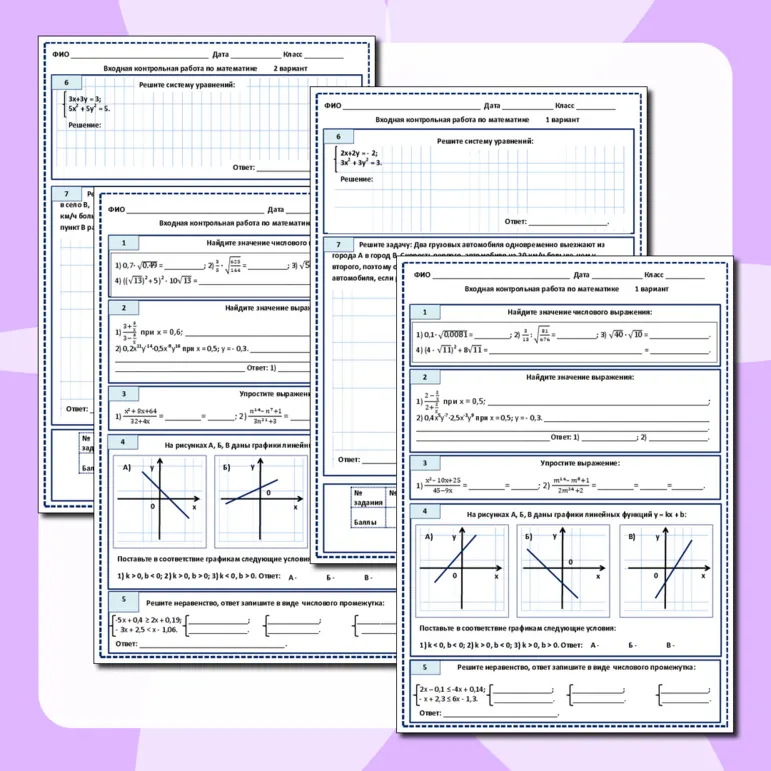Click the Дата blank on the back-left variant 2 page
Viewport: 771px width, 771px height.
click(x=256, y=58)
